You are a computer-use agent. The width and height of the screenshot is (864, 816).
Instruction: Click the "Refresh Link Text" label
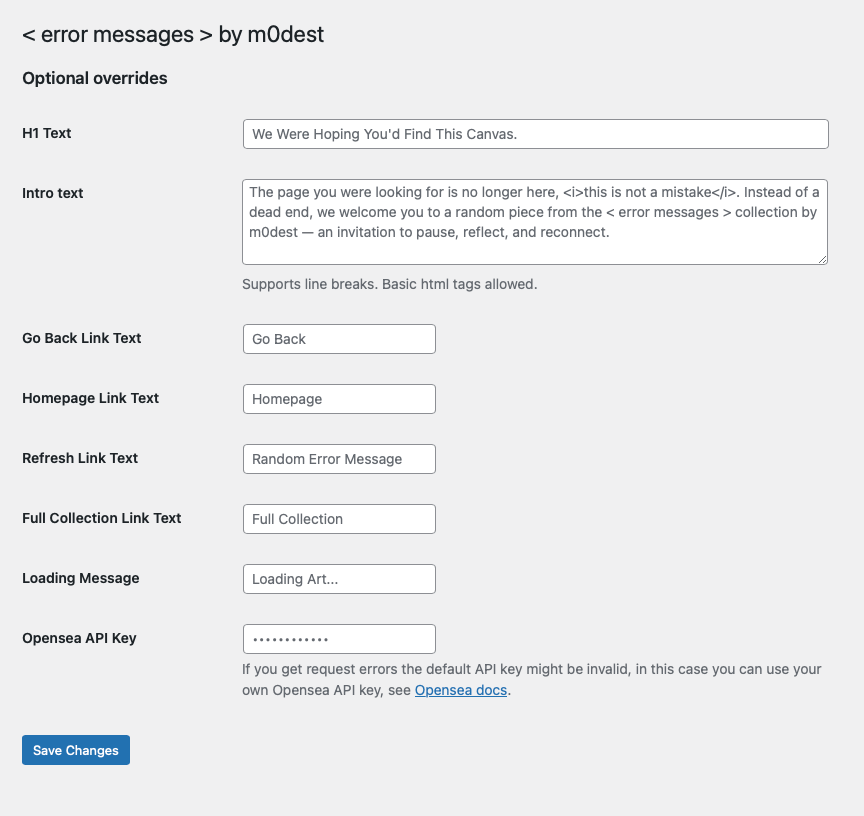[x=80, y=458]
